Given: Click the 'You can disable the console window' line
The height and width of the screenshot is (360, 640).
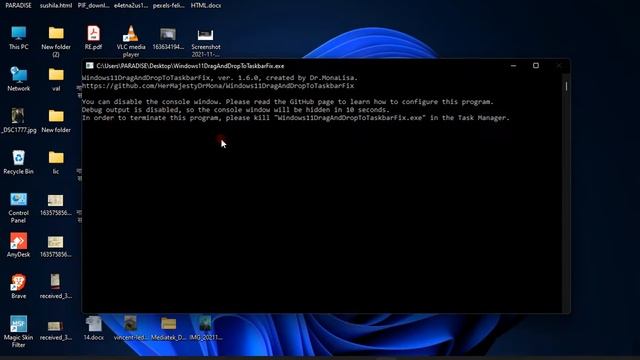Looking at the screenshot, I should (288, 102).
